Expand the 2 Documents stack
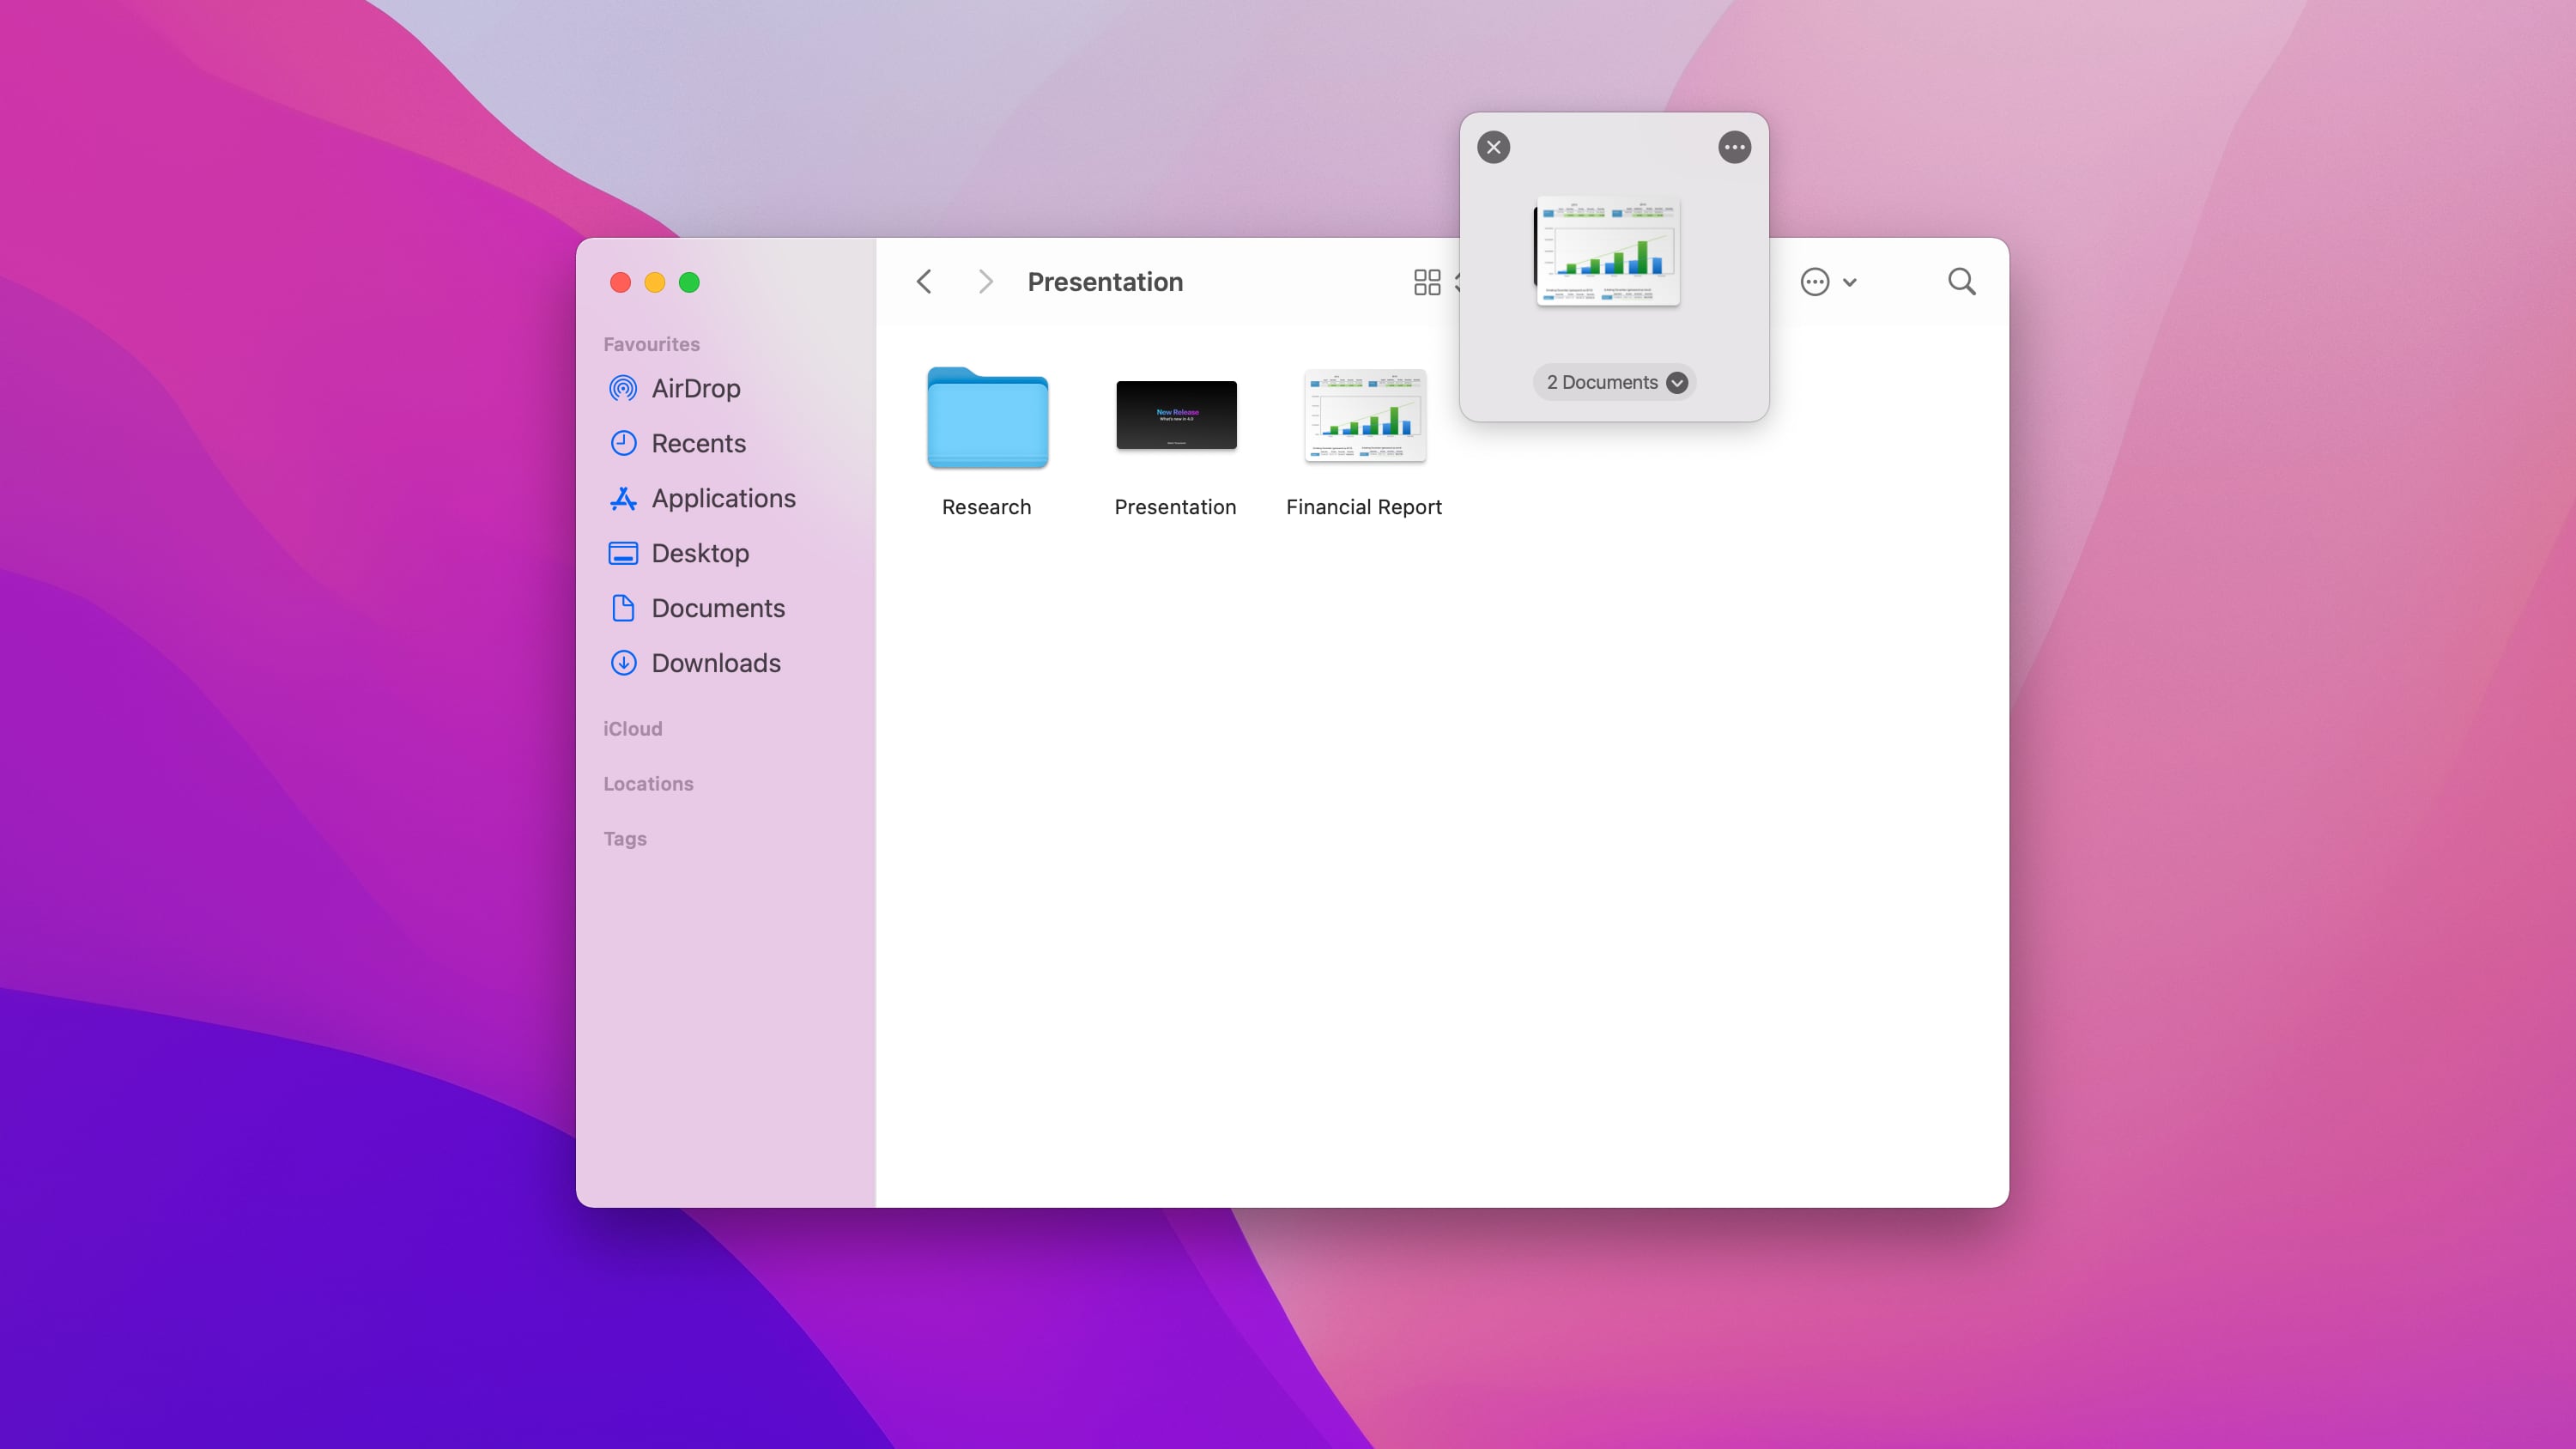 [x=1677, y=382]
